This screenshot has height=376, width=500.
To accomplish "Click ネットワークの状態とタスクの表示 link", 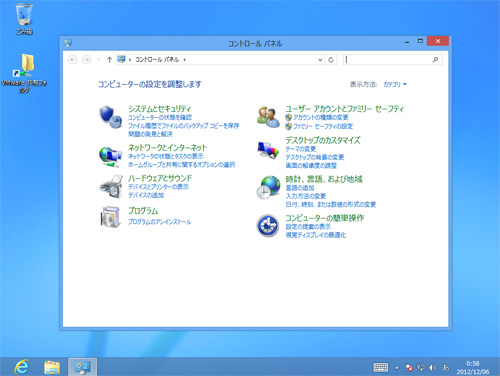I will tap(166, 156).
